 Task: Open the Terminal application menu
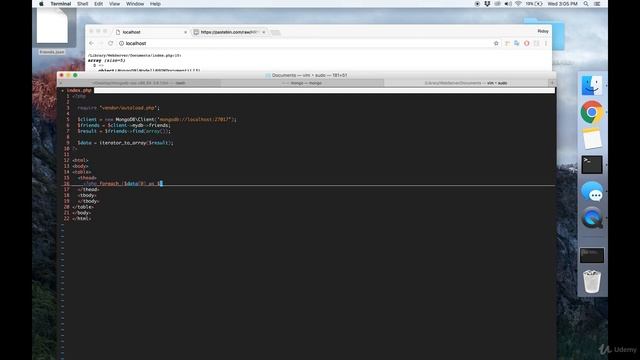(60, 4)
